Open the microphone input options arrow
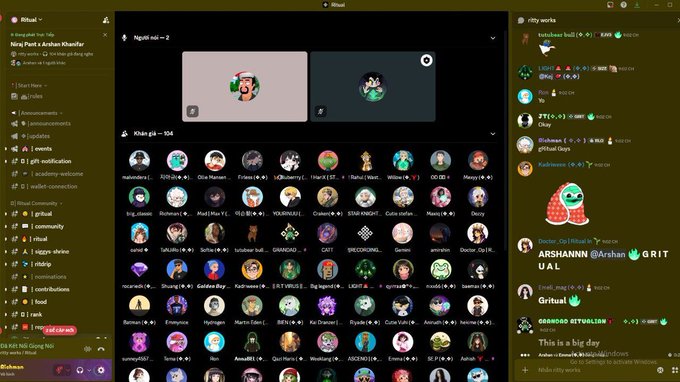 68,370
